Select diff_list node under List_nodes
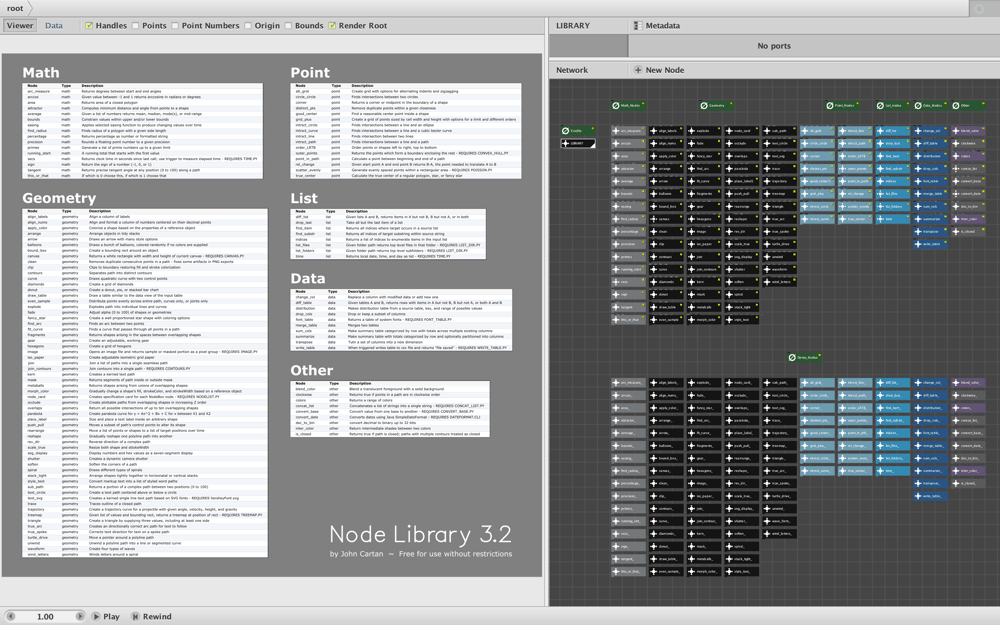1000x625 pixels. (x=892, y=131)
